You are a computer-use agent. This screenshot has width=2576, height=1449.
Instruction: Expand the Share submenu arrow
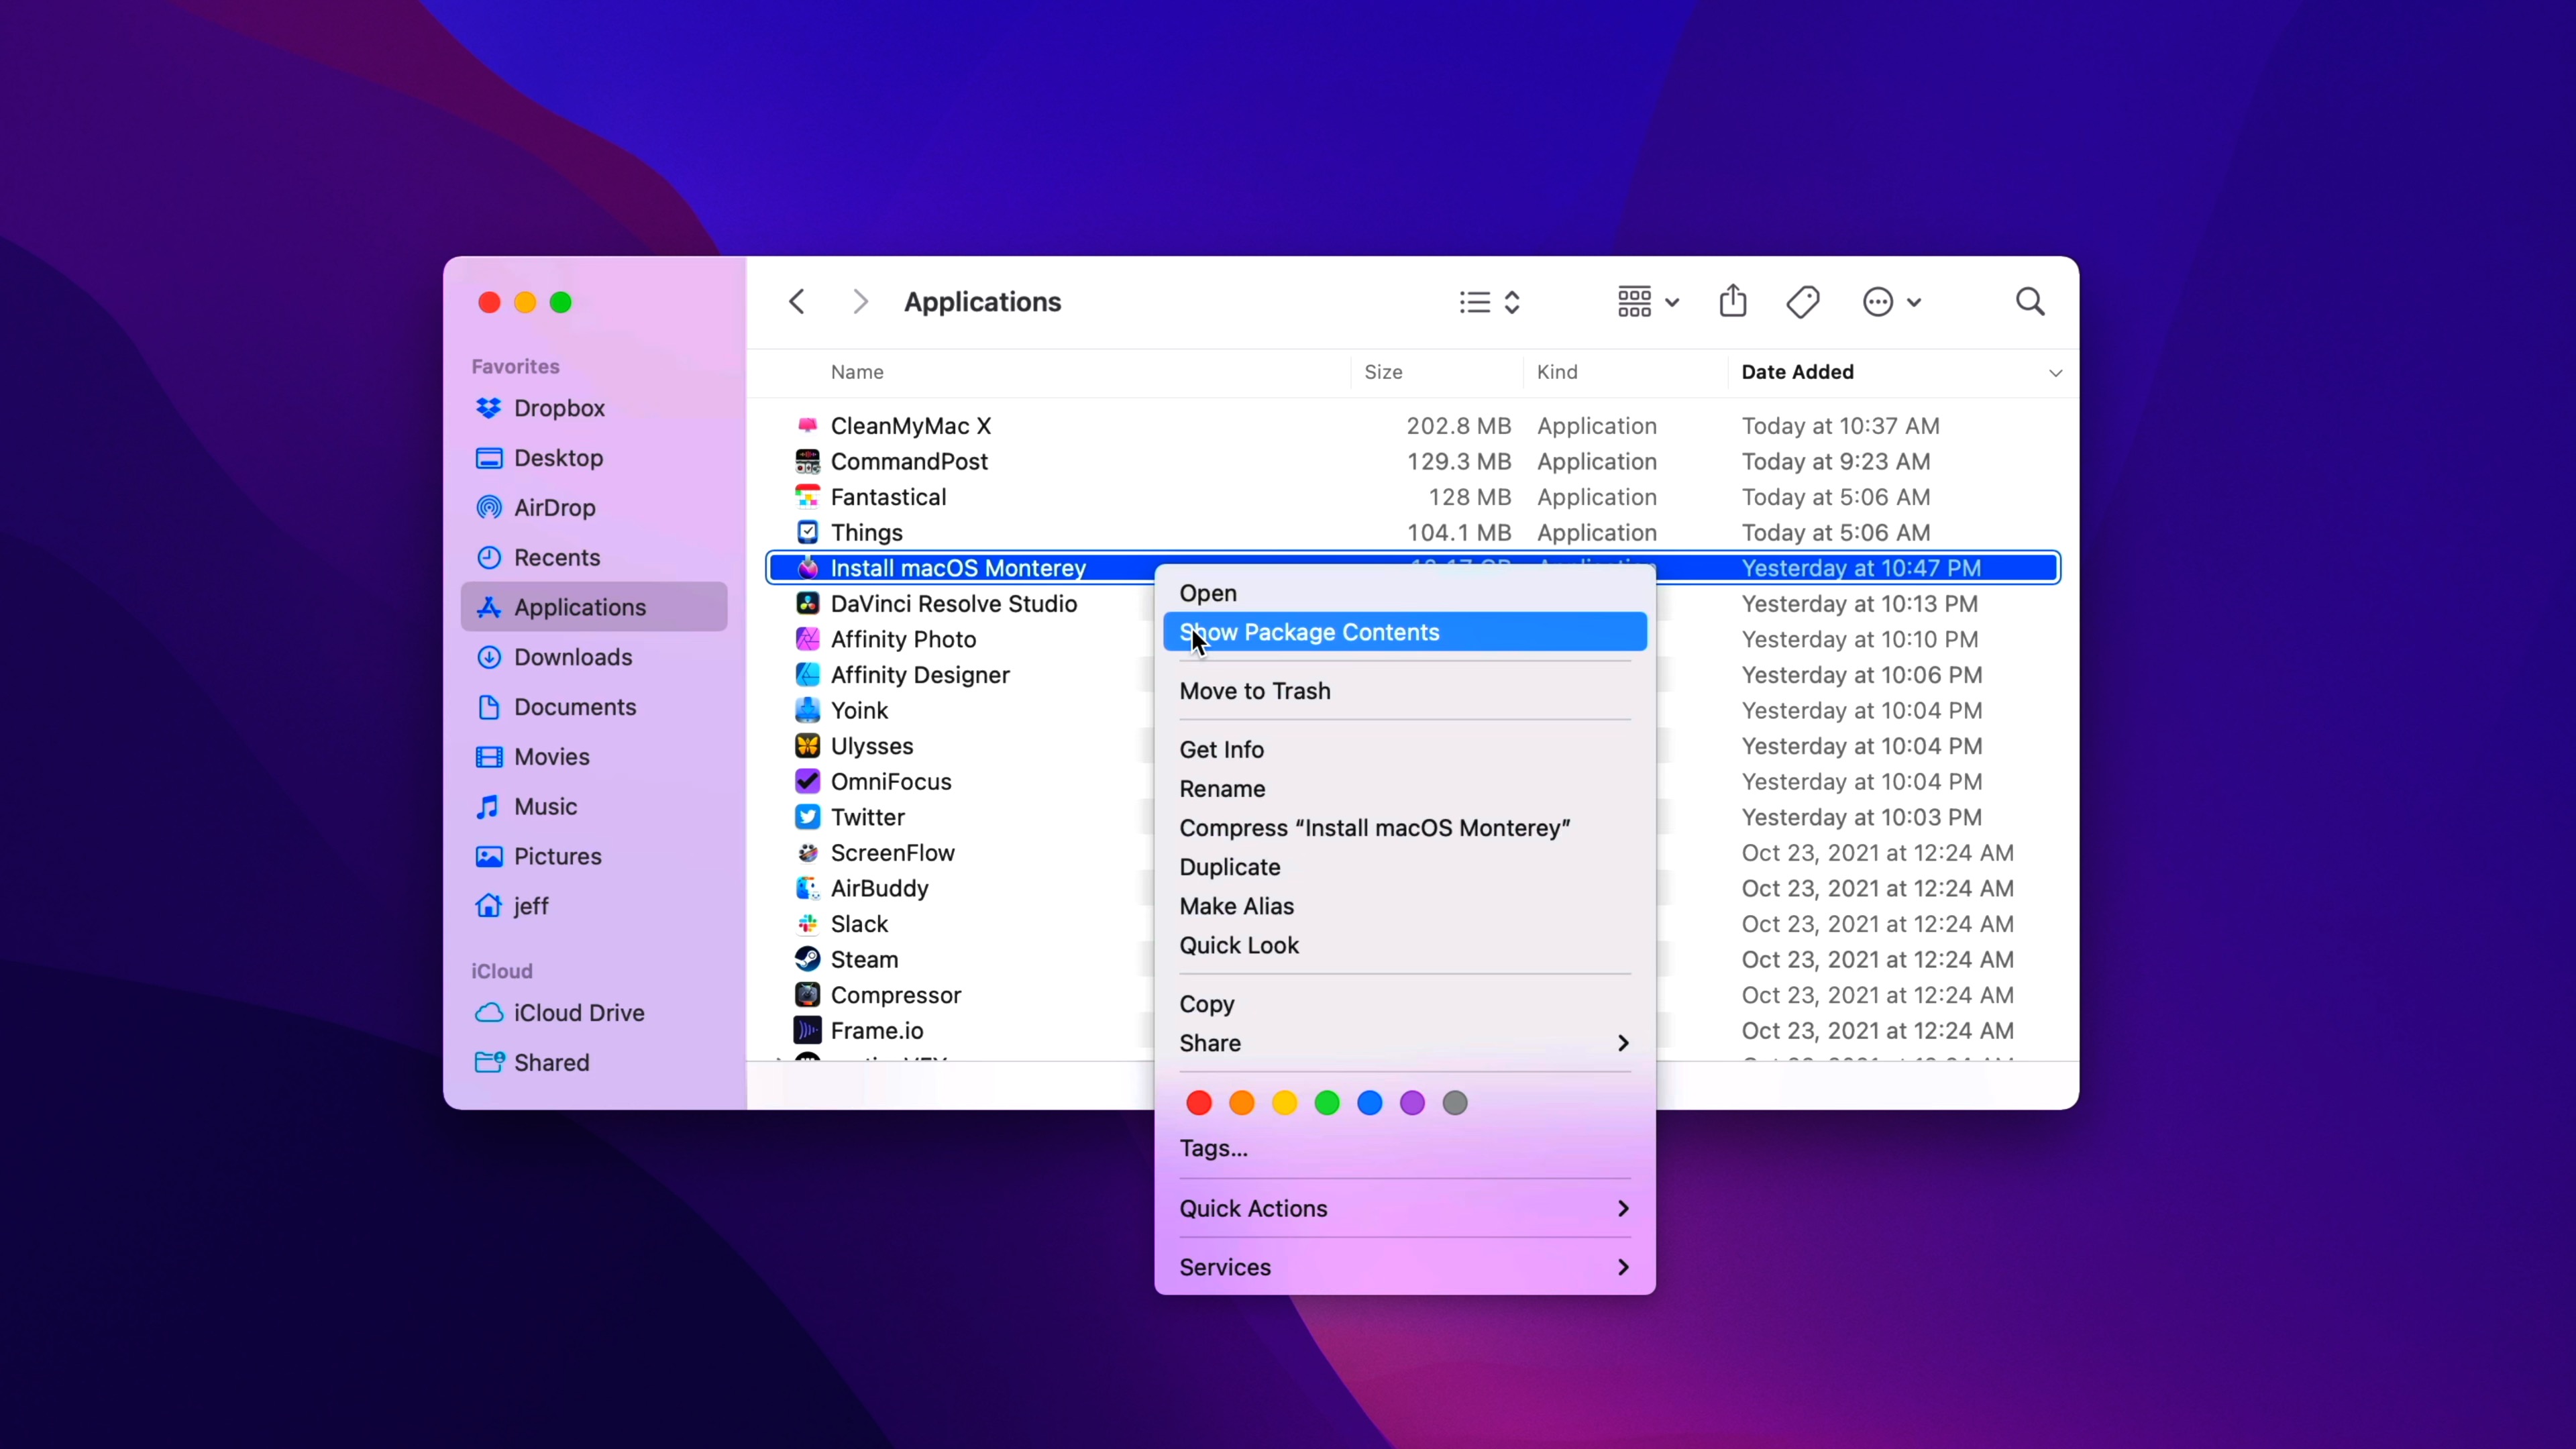pos(1622,1043)
